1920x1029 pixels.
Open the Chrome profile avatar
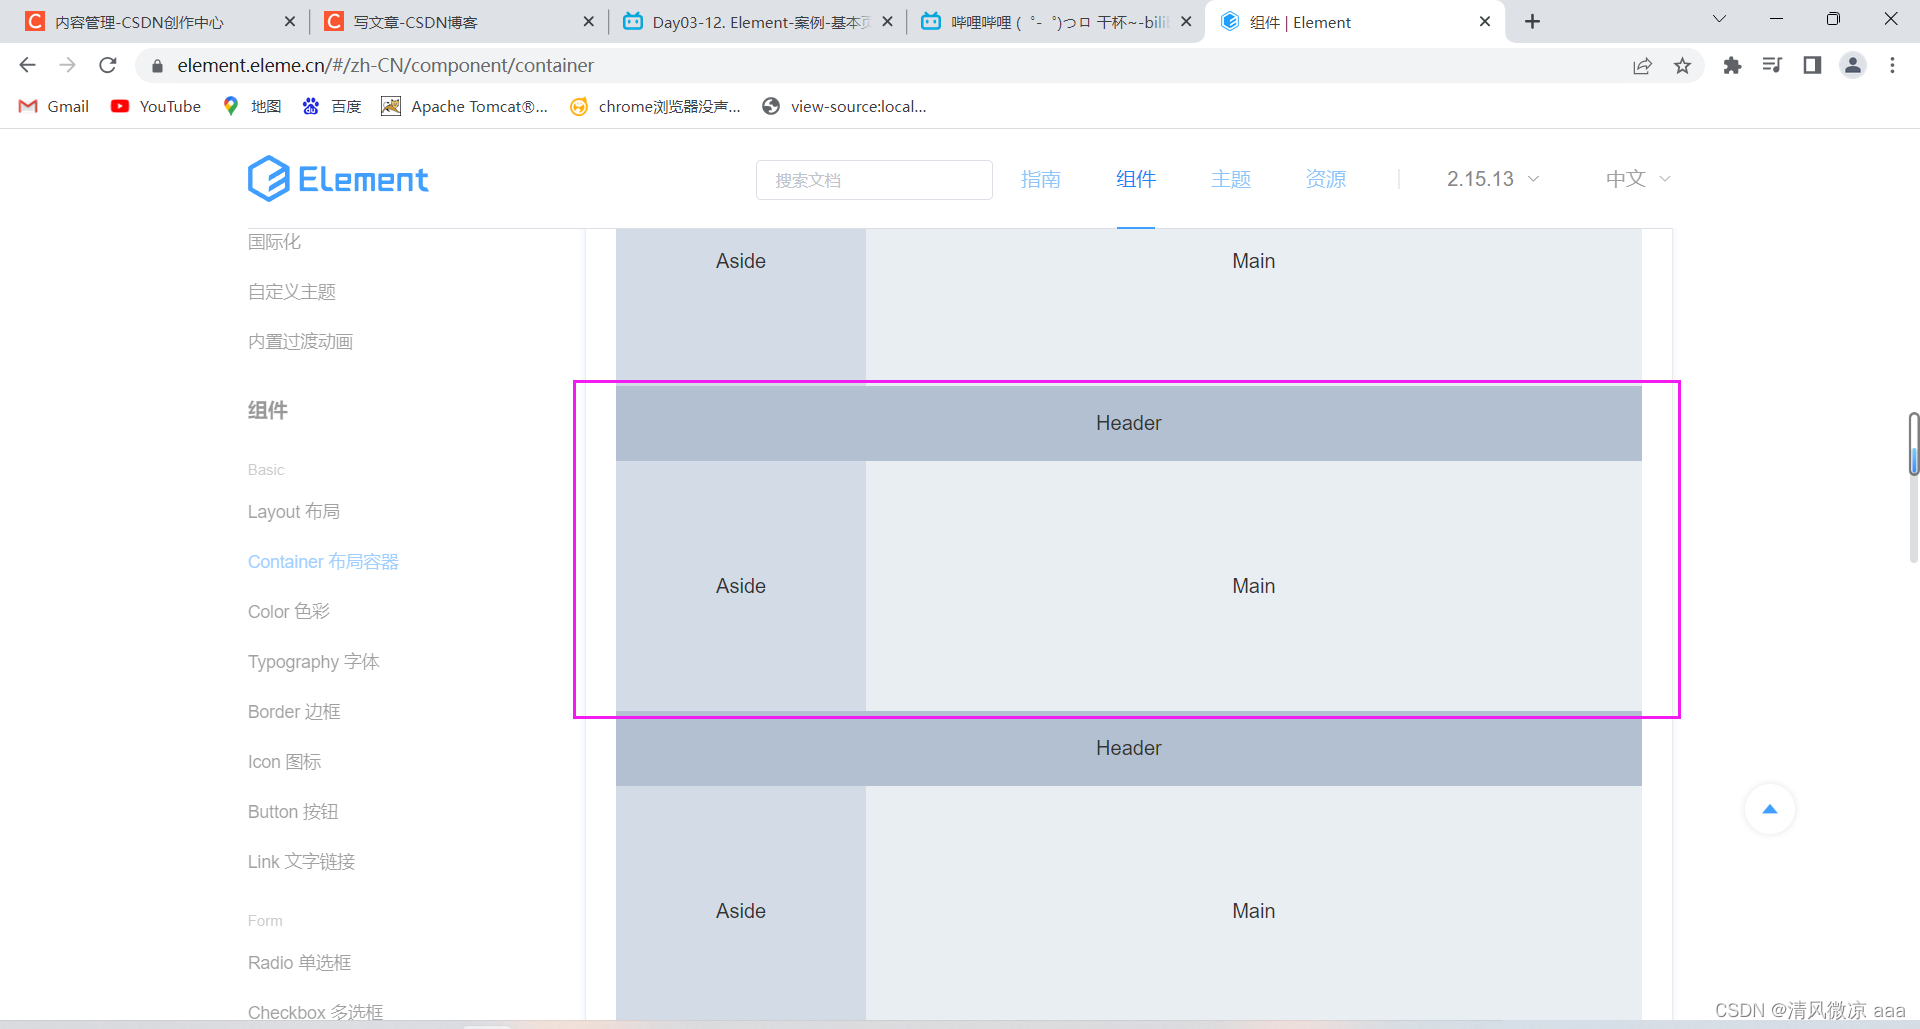1853,65
